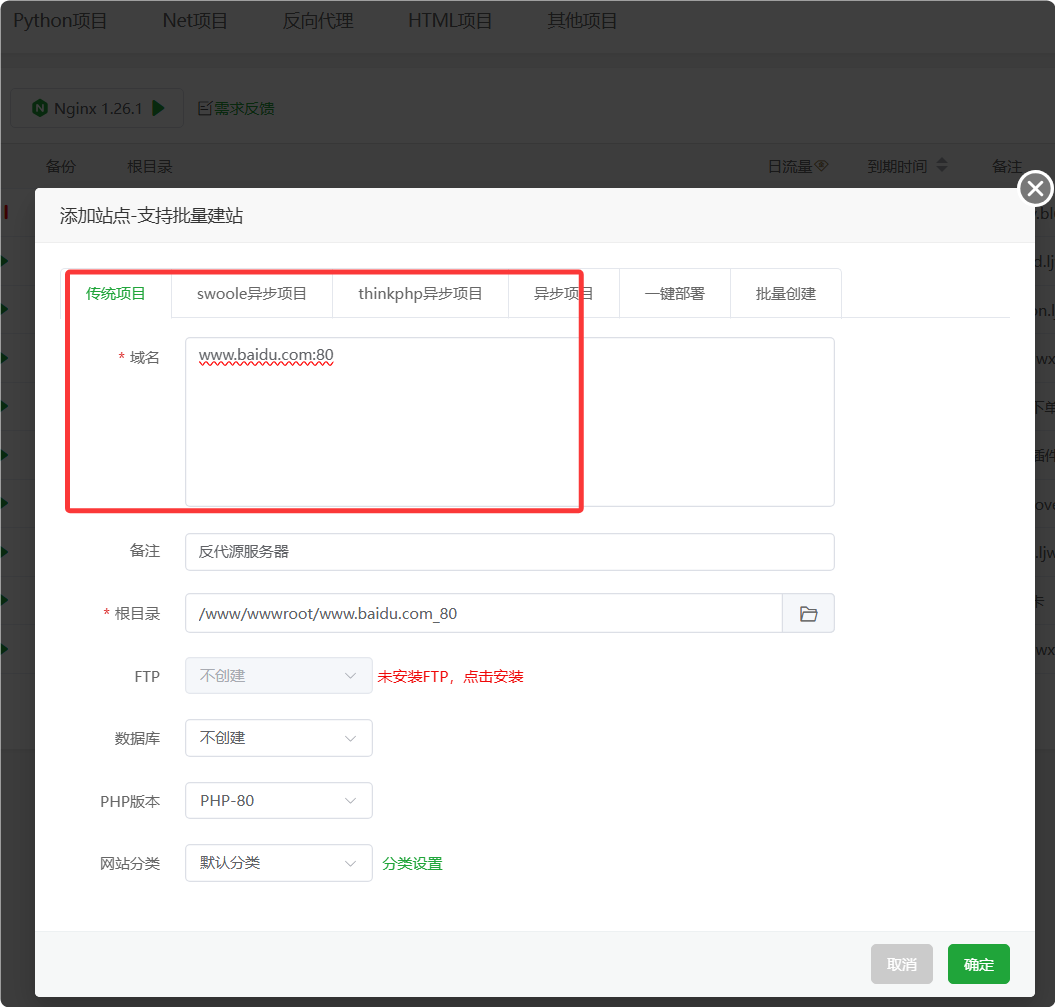The width and height of the screenshot is (1055, 1007).
Task: Click the 需求反馈 edit icon
Action: pyautogui.click(x=204, y=108)
